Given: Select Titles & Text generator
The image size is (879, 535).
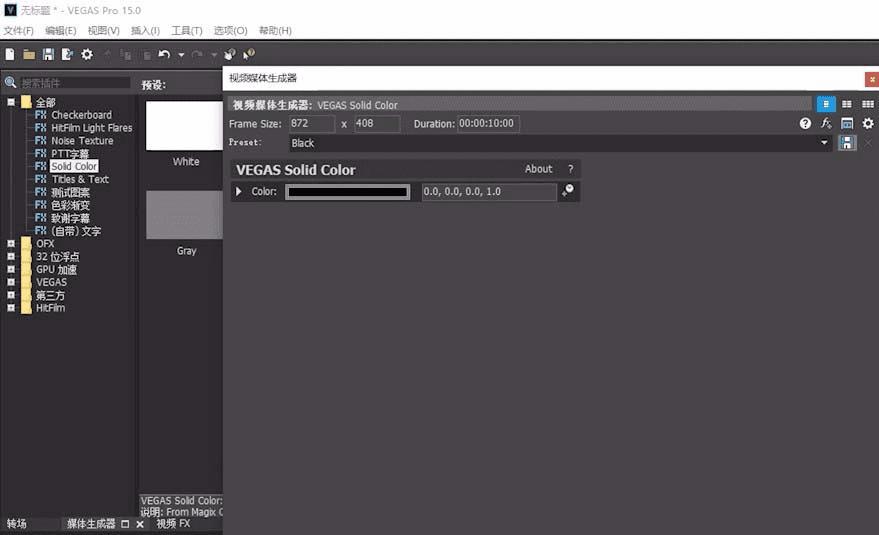Looking at the screenshot, I should click(80, 179).
